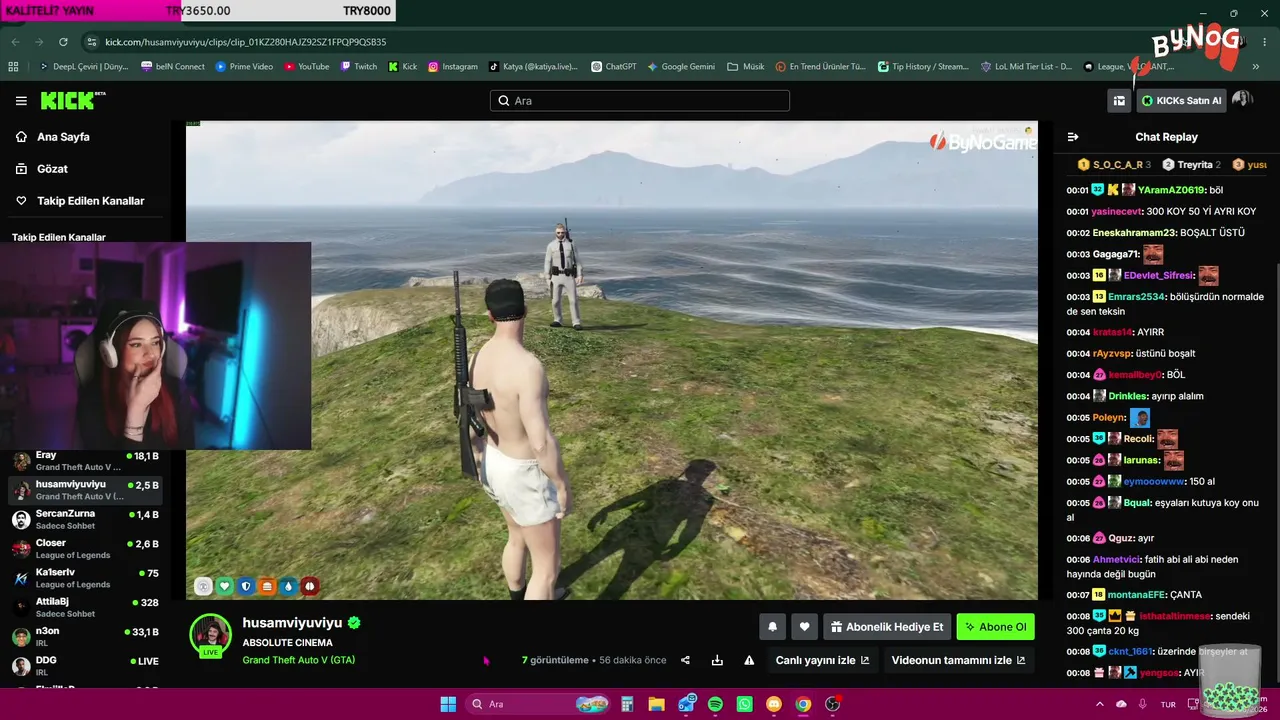
Task: Open File Explorer from the taskbar
Action: coord(656,704)
